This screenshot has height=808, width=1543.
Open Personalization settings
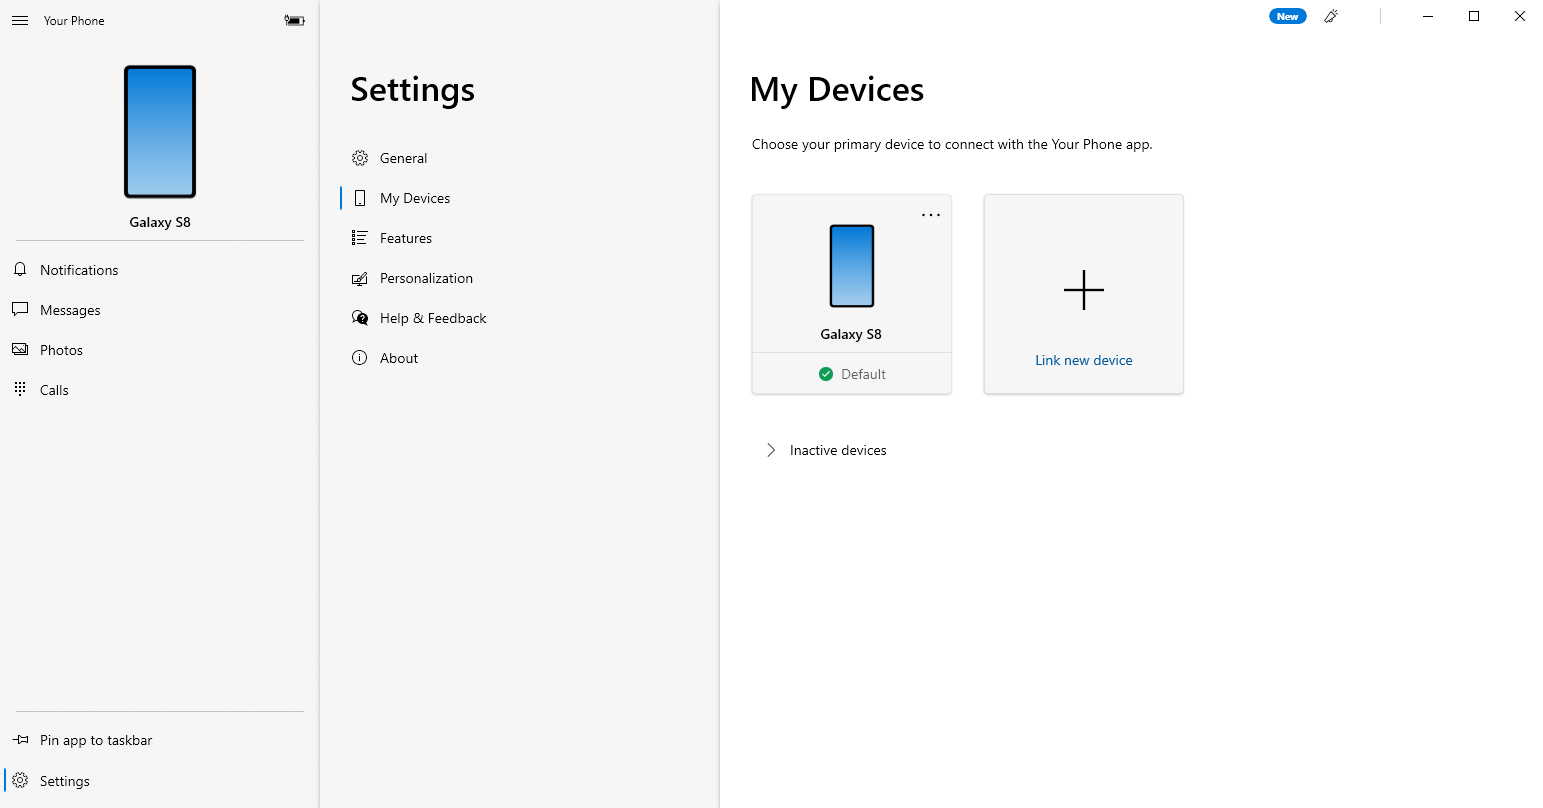click(x=519, y=278)
